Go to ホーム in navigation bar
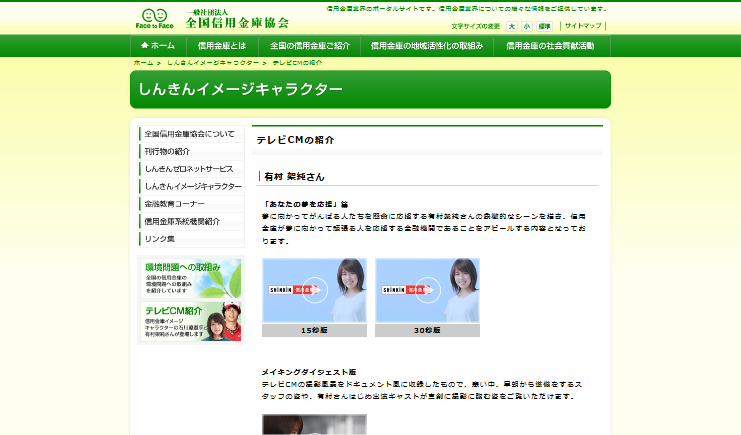The height and width of the screenshot is (435, 741). [x=158, y=46]
